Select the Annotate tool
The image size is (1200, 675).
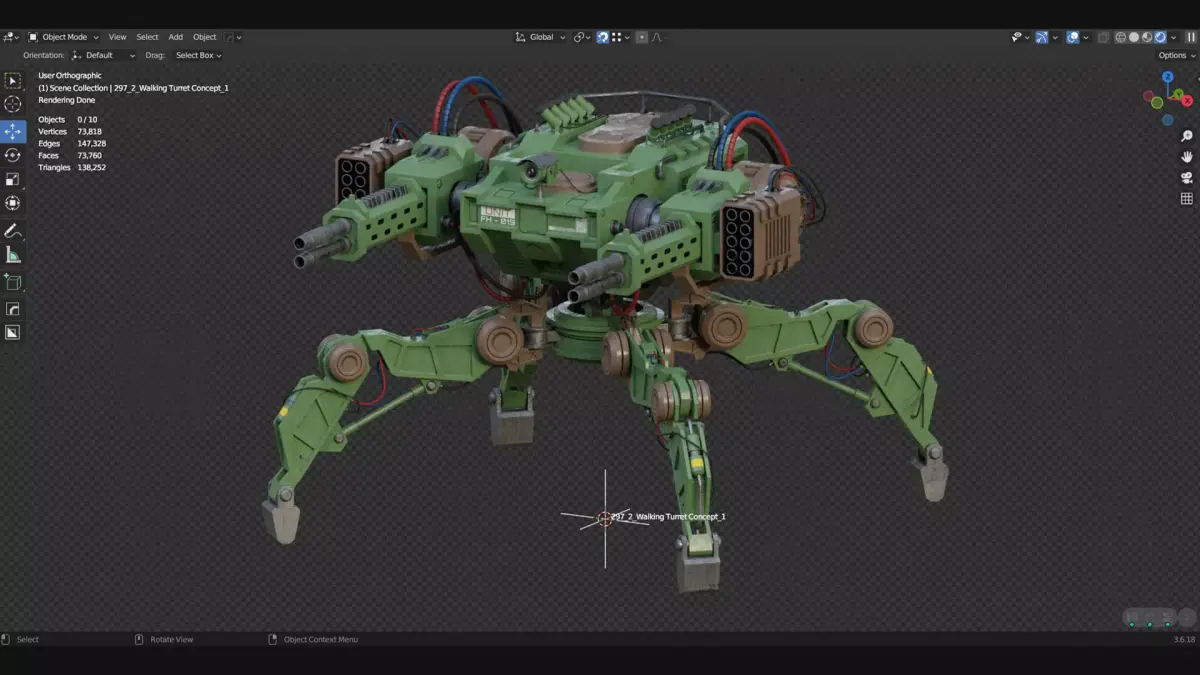(13, 231)
